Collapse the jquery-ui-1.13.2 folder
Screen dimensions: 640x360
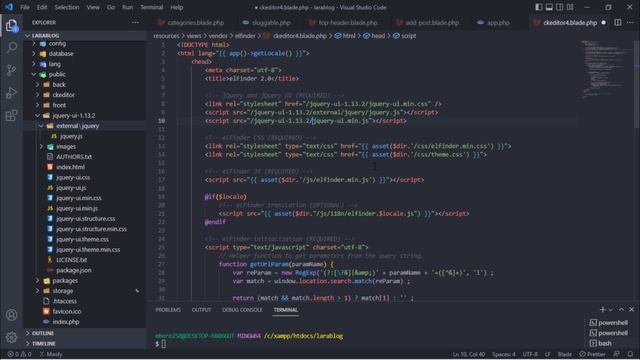coord(73,116)
